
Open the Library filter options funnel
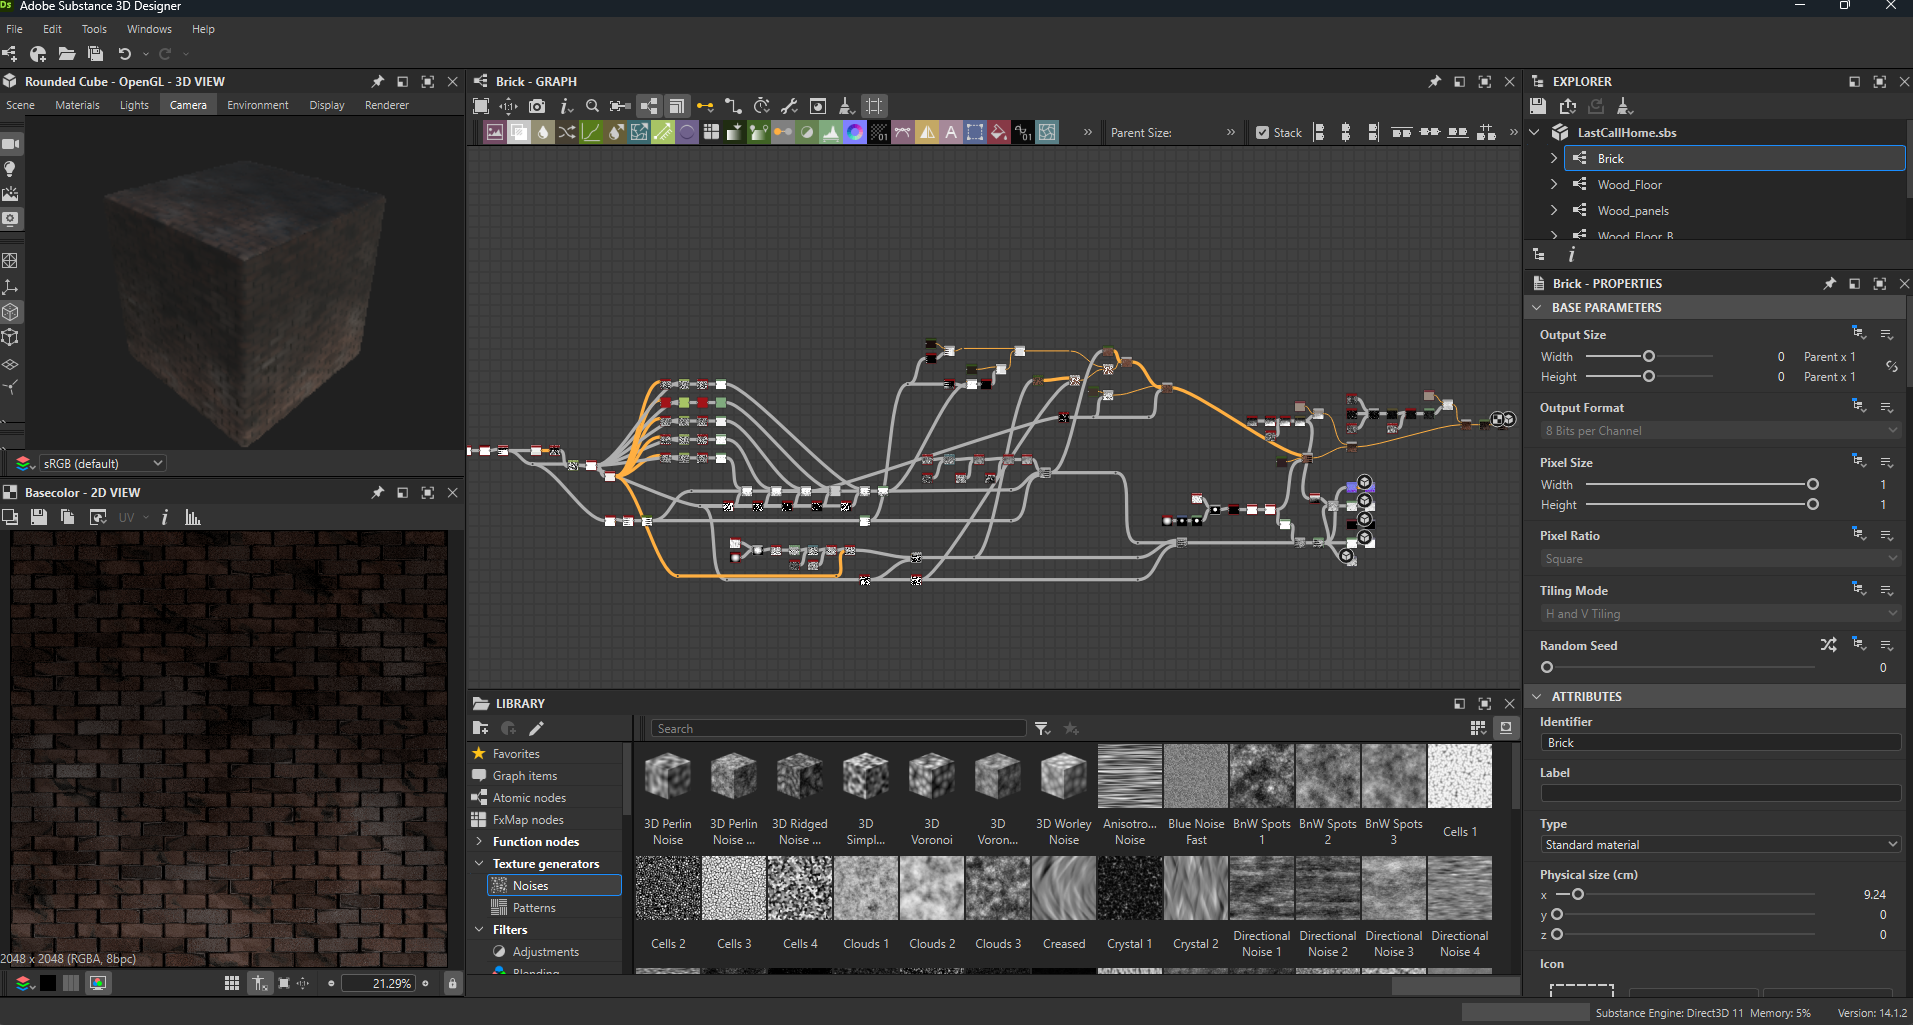pos(1042,728)
